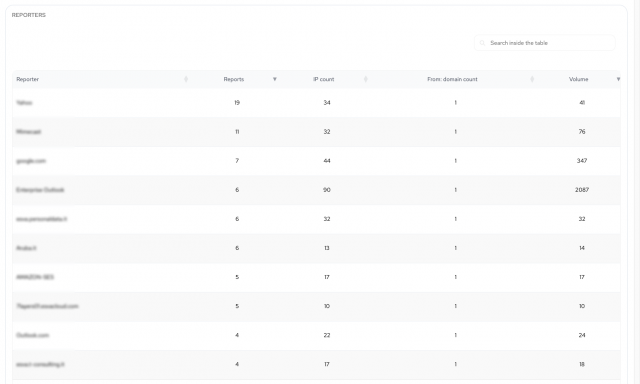Select the google.com reporter name

click(x=31, y=161)
